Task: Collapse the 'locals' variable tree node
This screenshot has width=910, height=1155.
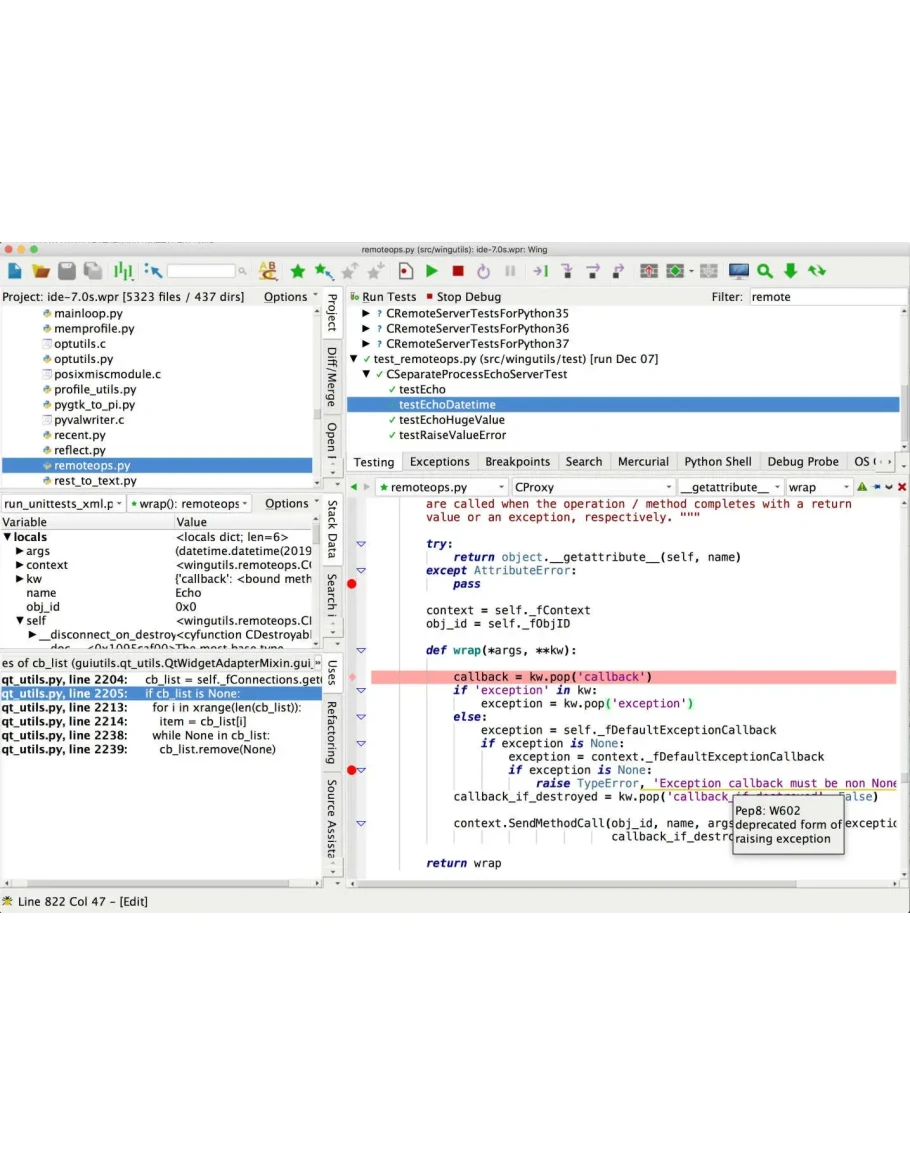Action: coord(7,537)
